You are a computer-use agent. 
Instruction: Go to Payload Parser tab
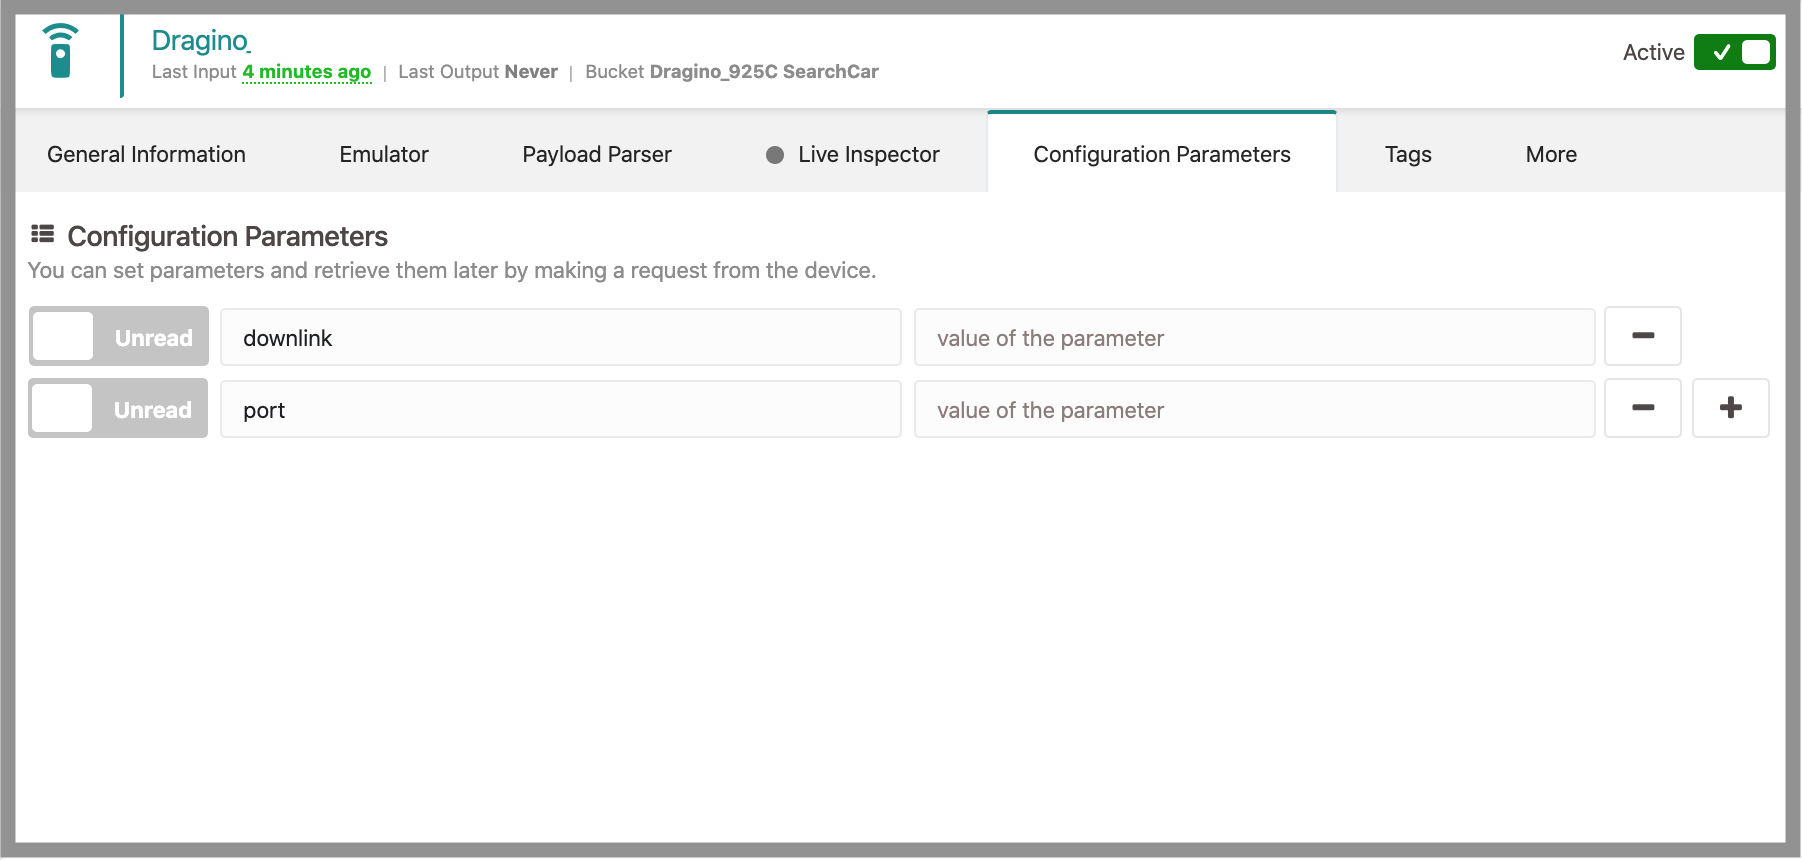coord(597,154)
